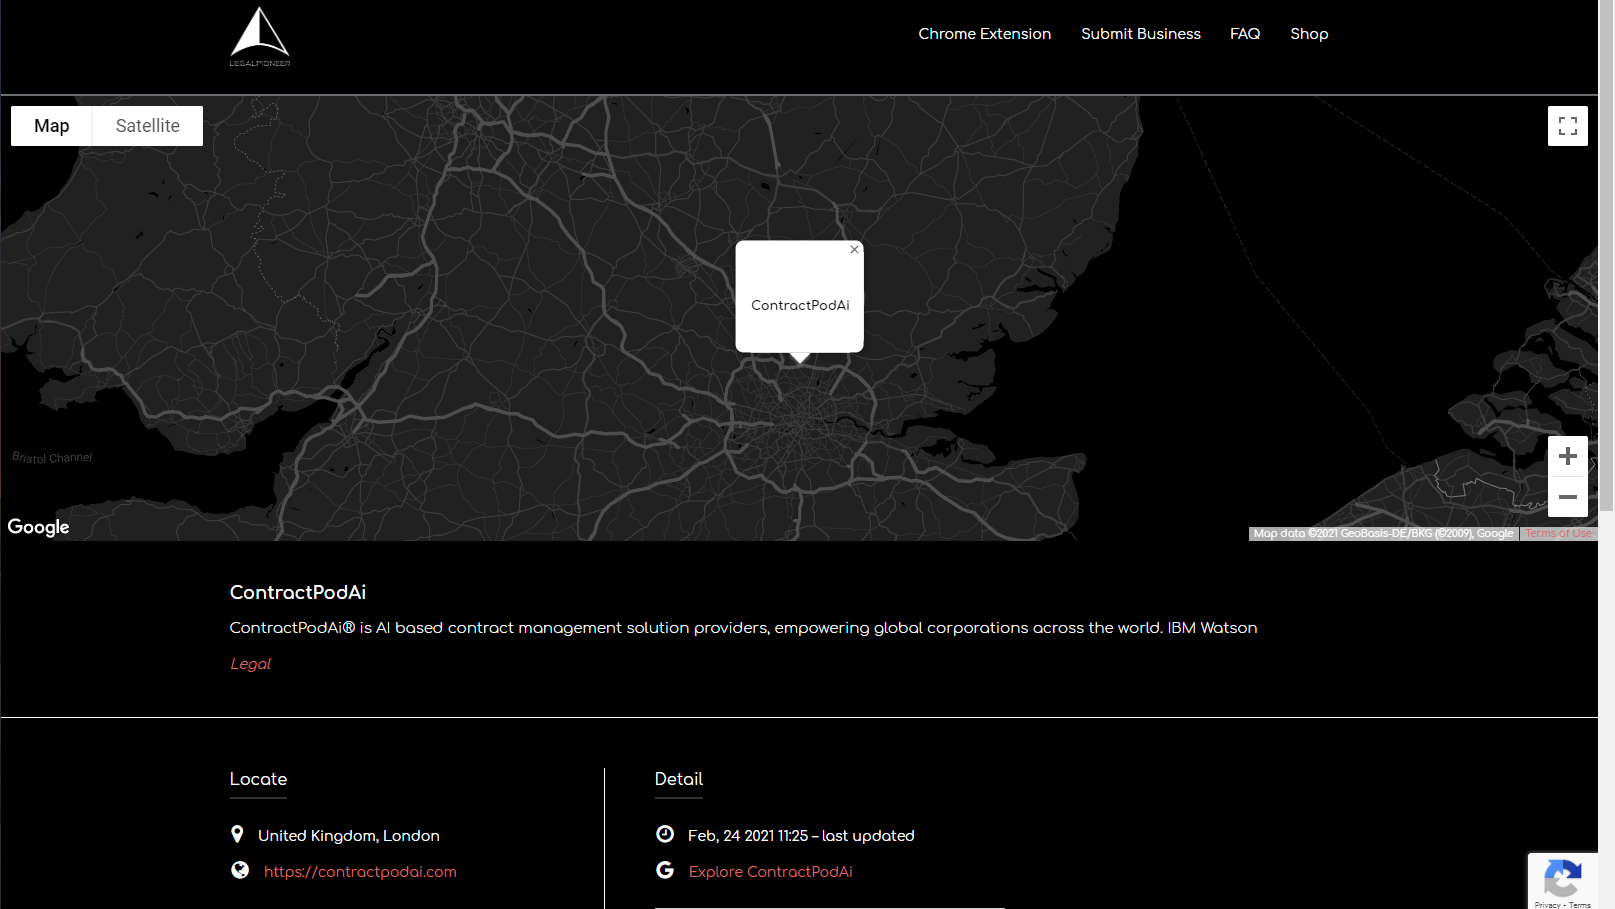Open the Chrome Extension page
The image size is (1615, 909).
[985, 34]
